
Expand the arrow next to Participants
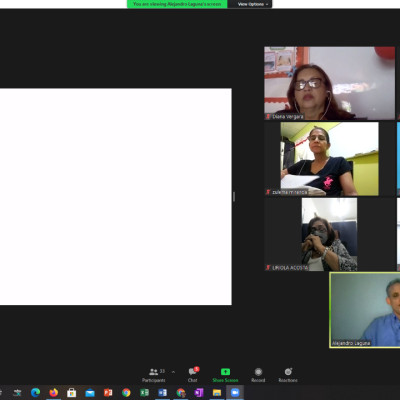(173, 372)
